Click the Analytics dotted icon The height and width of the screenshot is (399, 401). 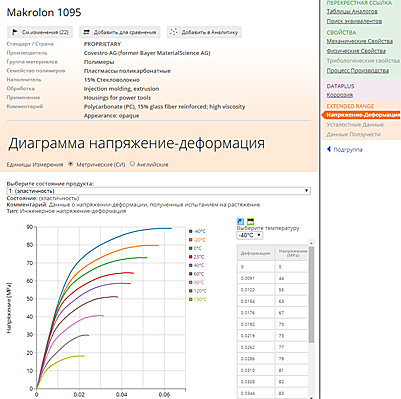174,32
